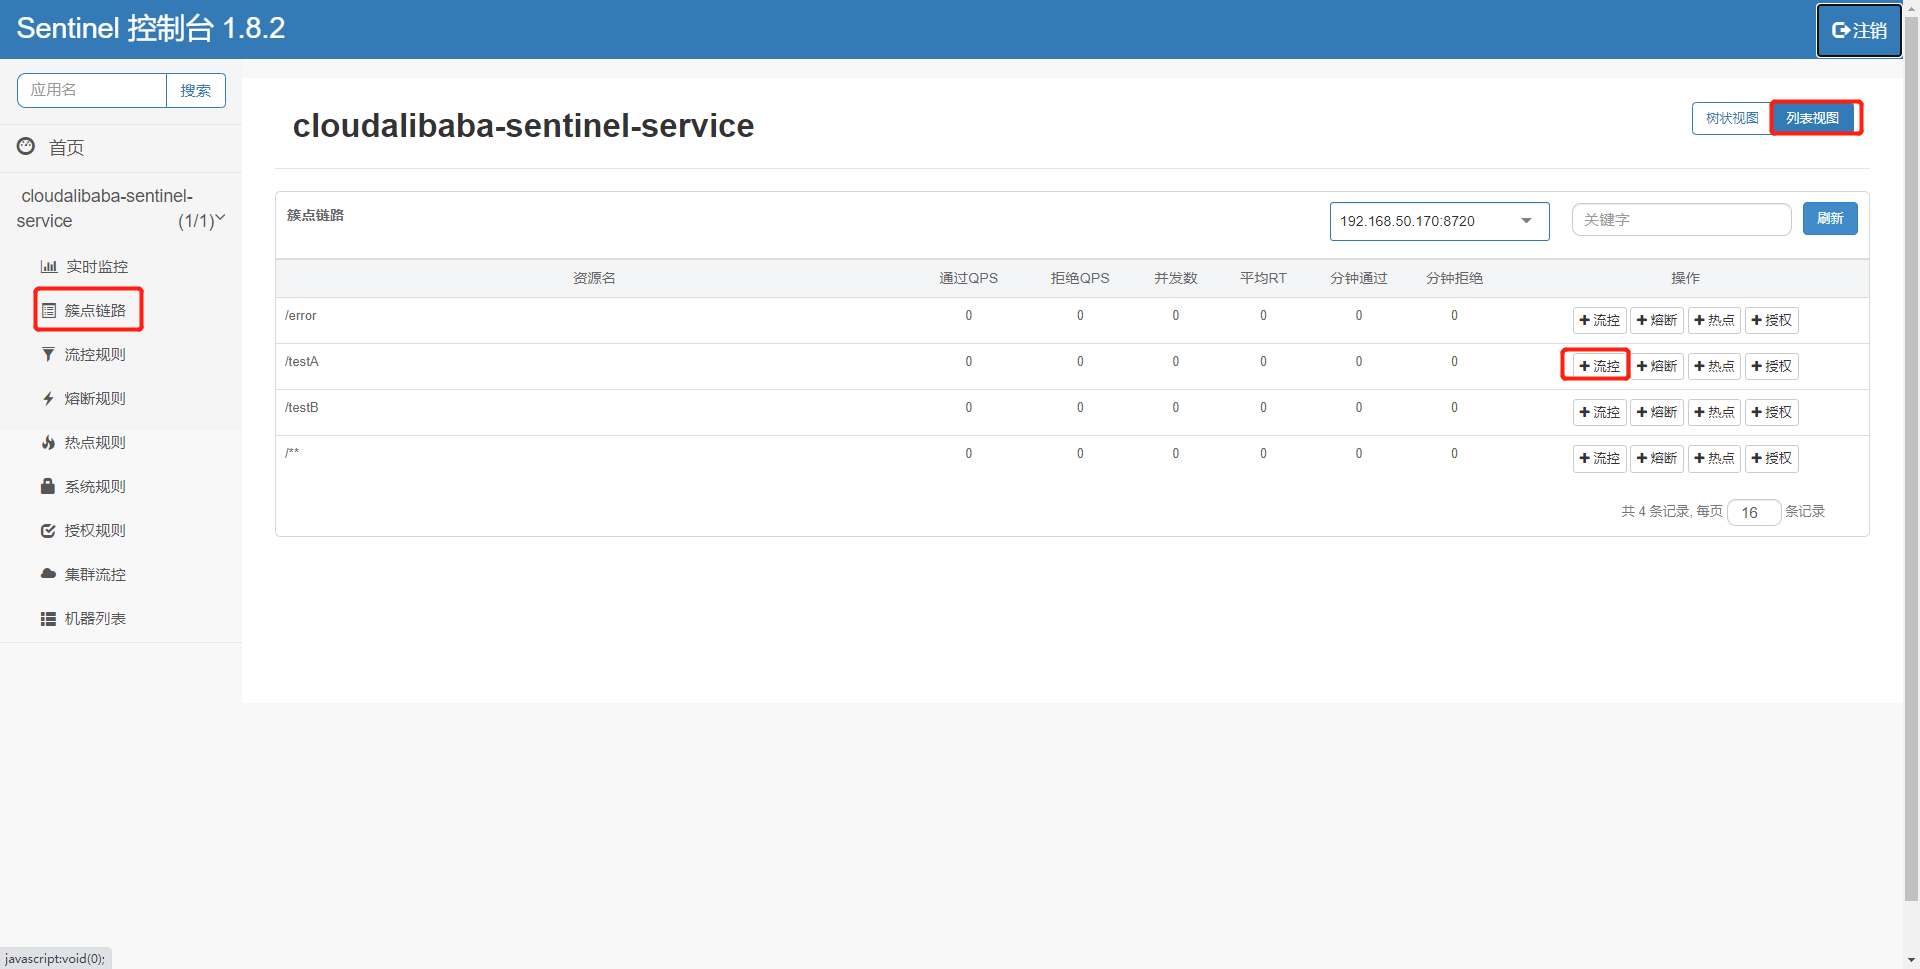The height and width of the screenshot is (969, 1920).
Task: Collapse the cloudalibaba-sentinel-service app chevron
Action: pos(220,218)
